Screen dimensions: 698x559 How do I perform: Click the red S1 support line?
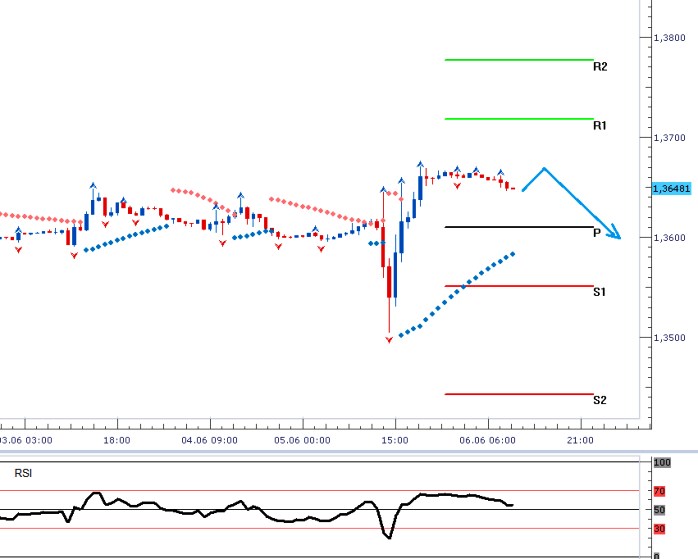point(519,286)
